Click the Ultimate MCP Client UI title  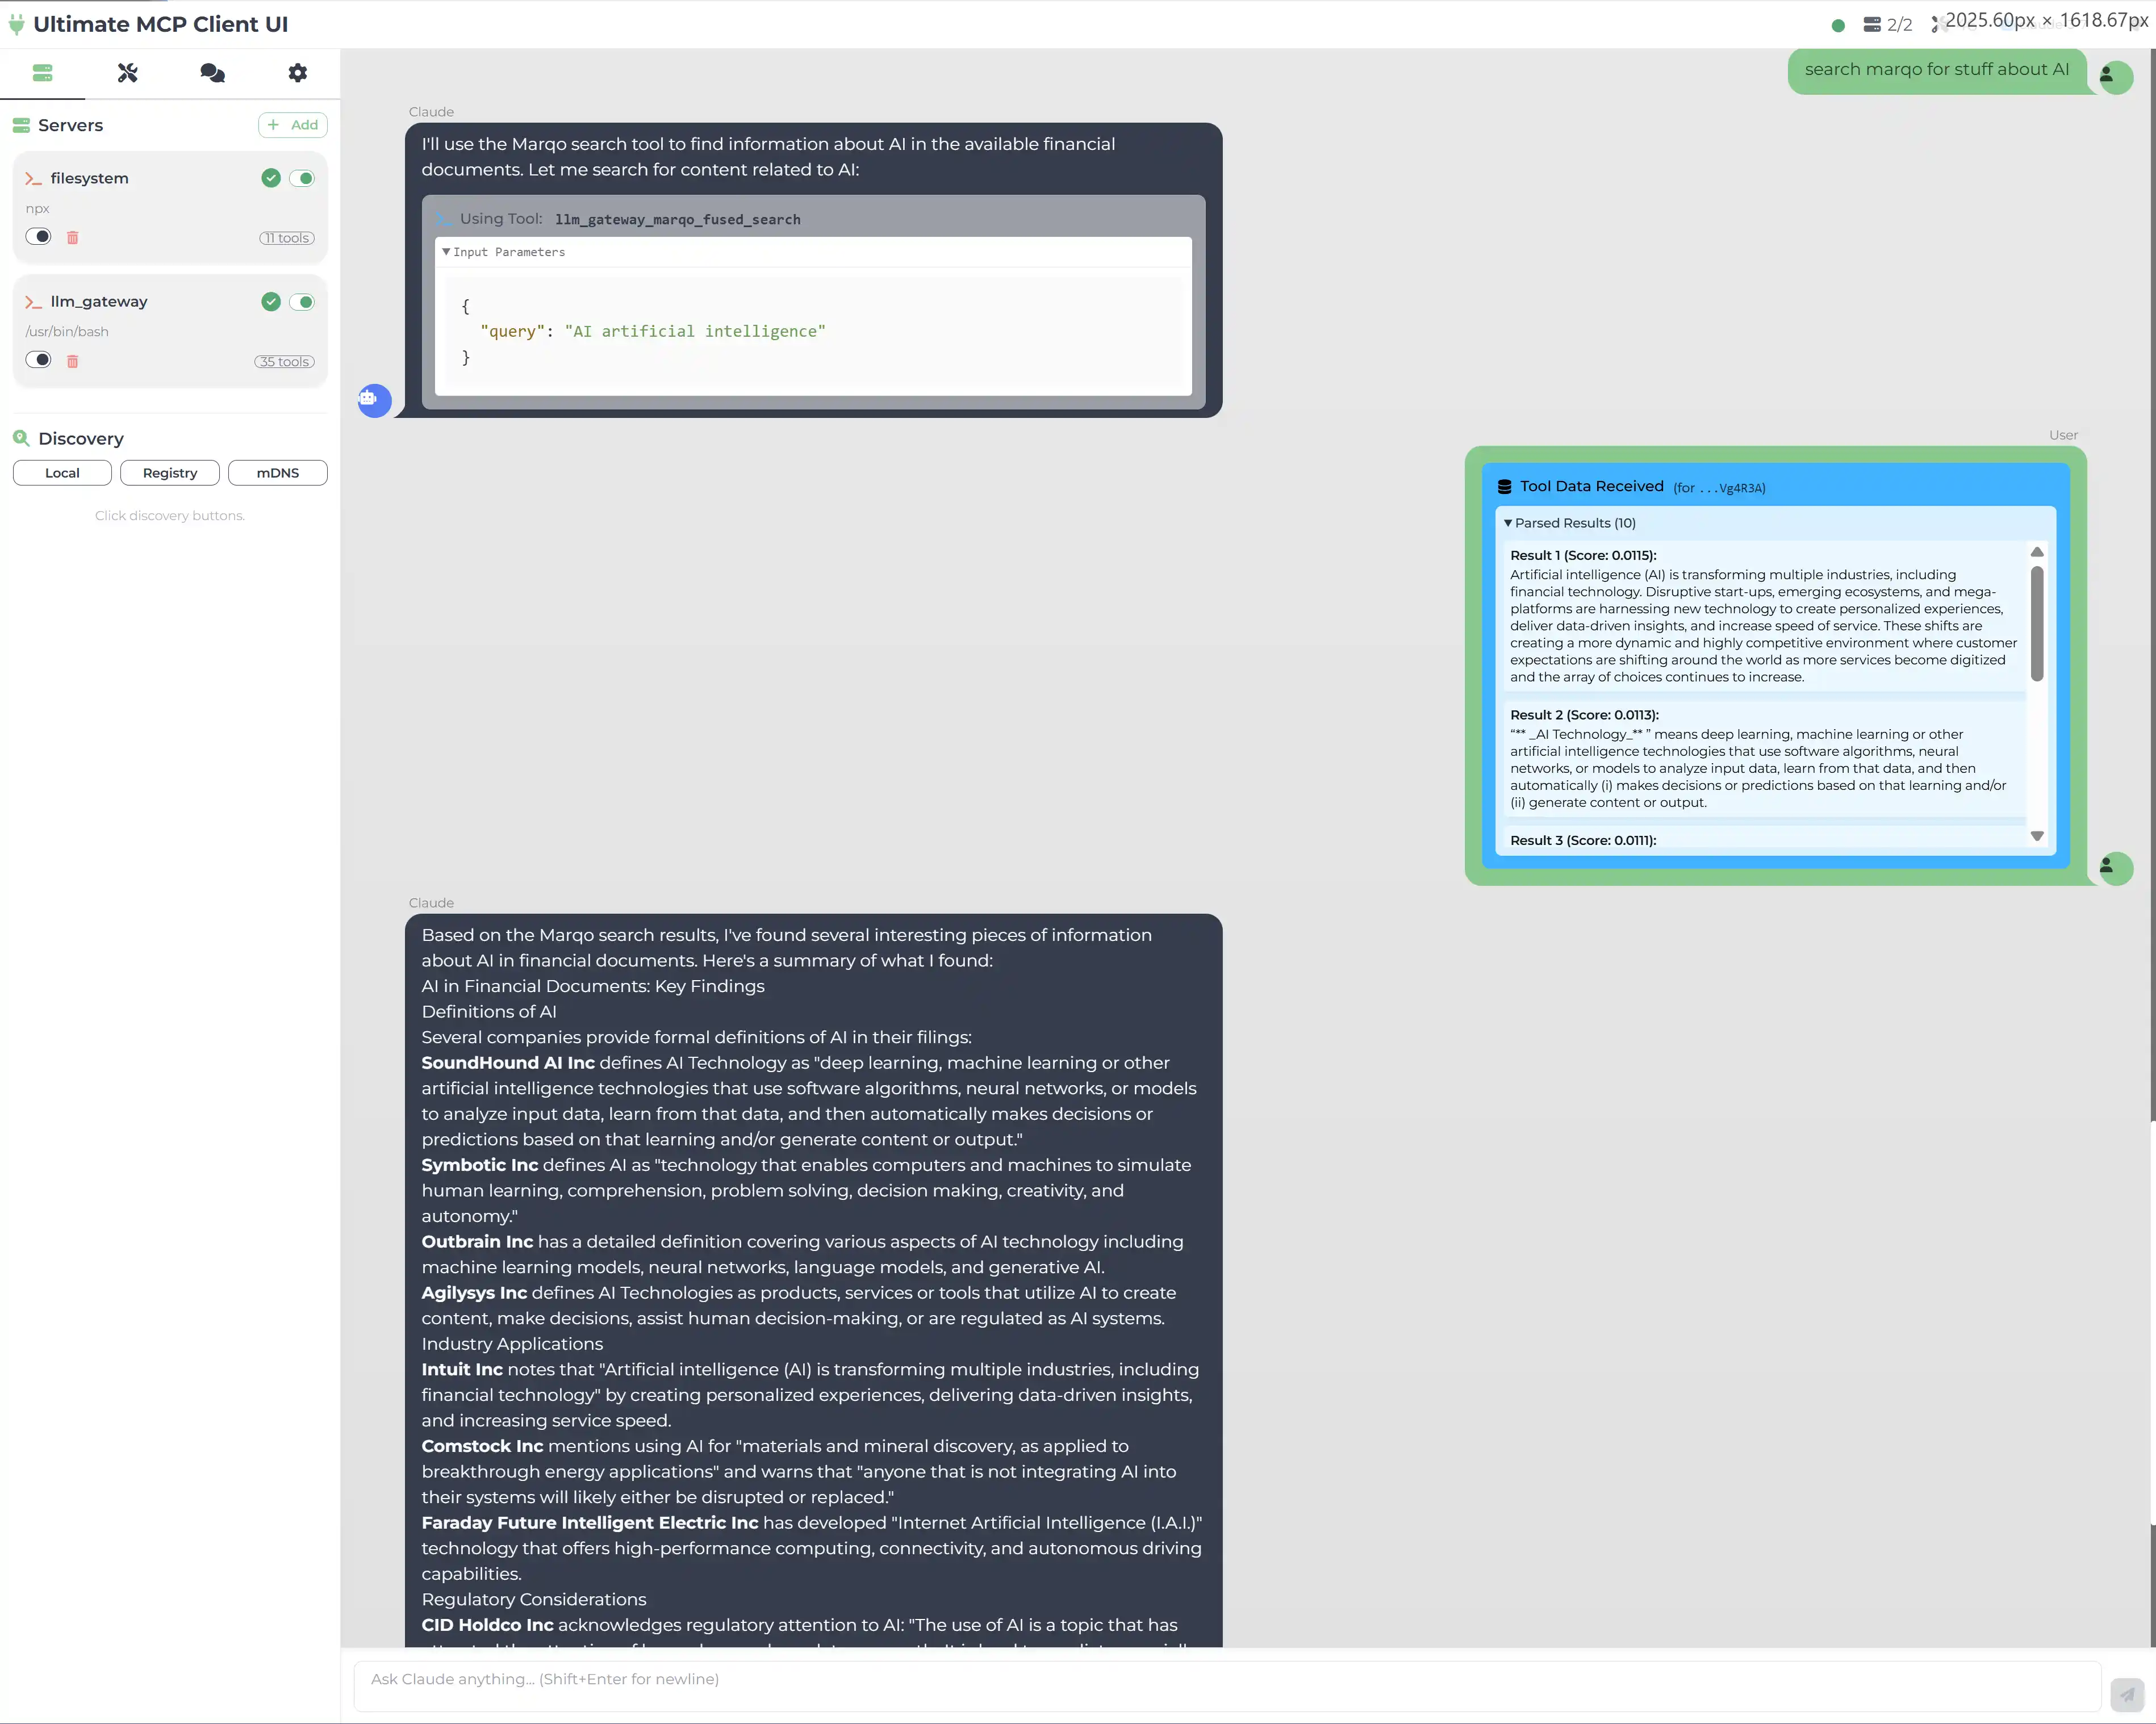161,24
